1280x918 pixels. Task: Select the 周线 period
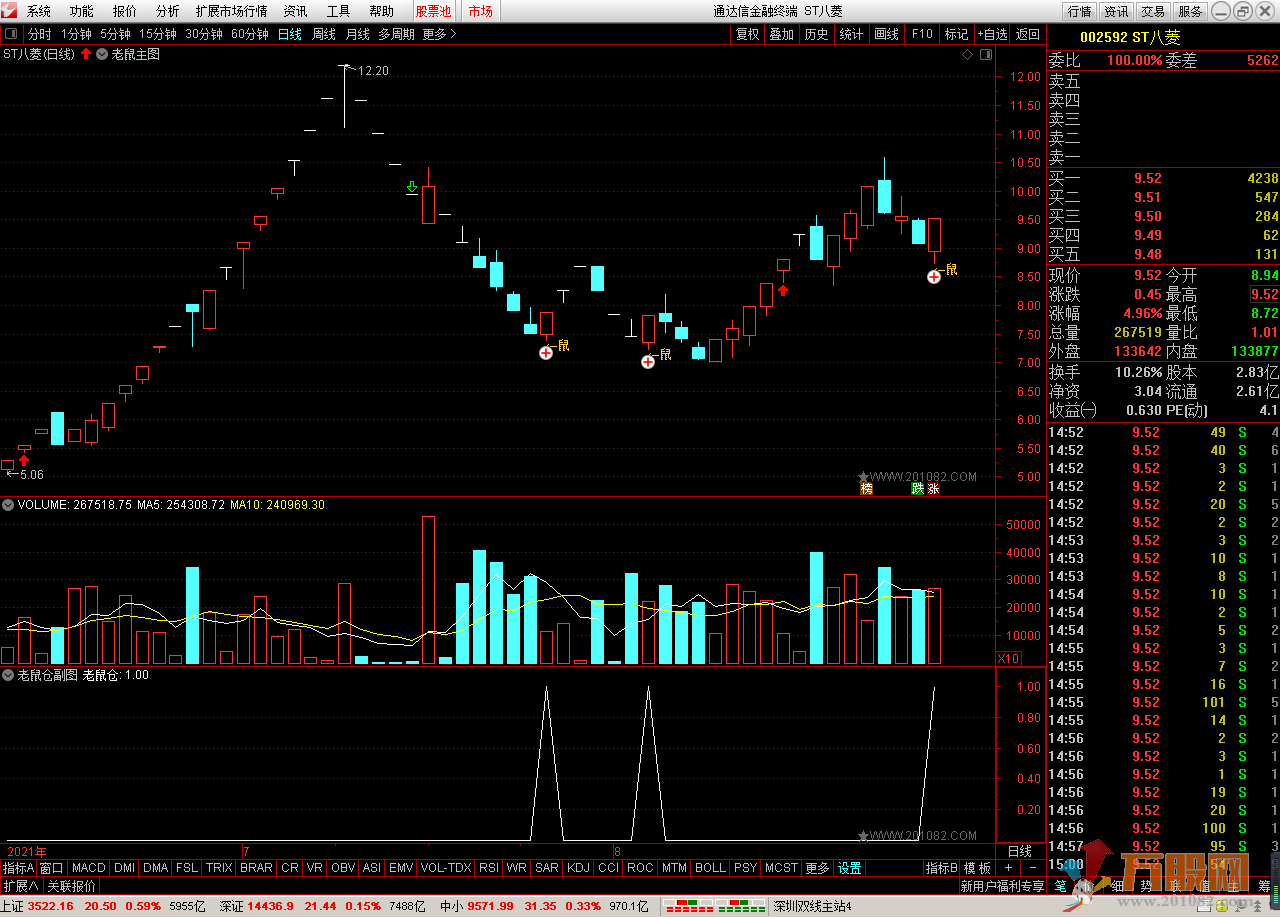point(324,34)
